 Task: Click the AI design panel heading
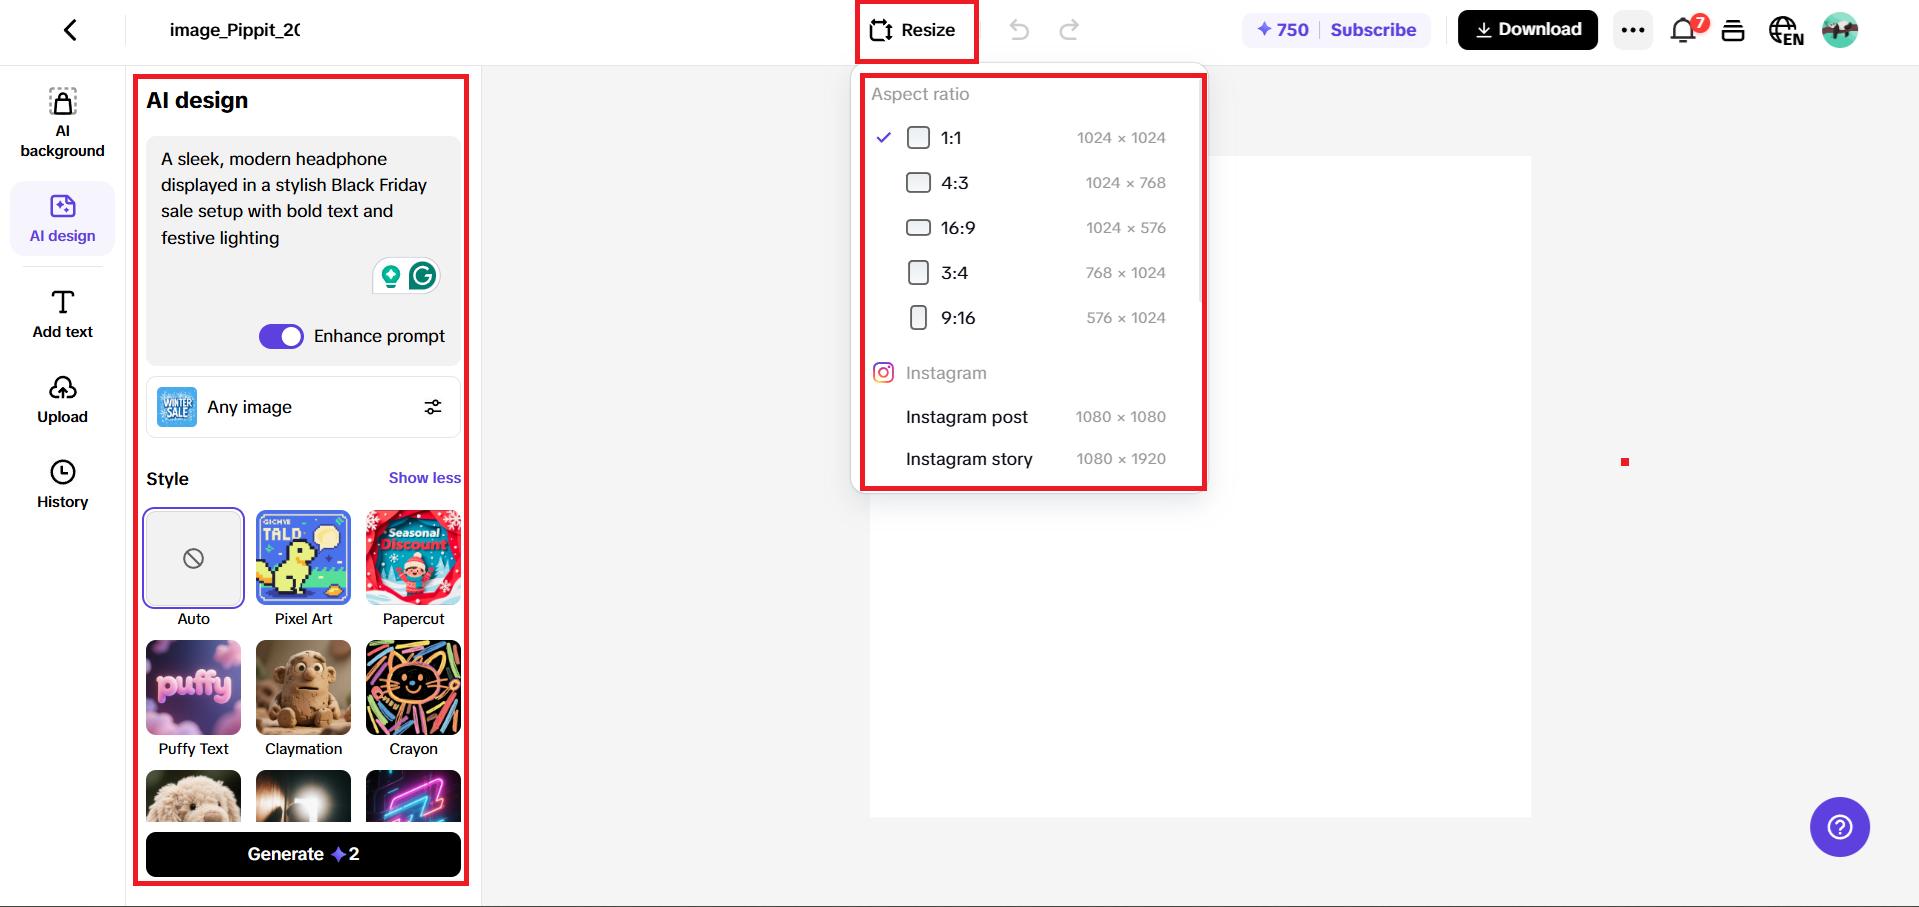[x=197, y=100]
